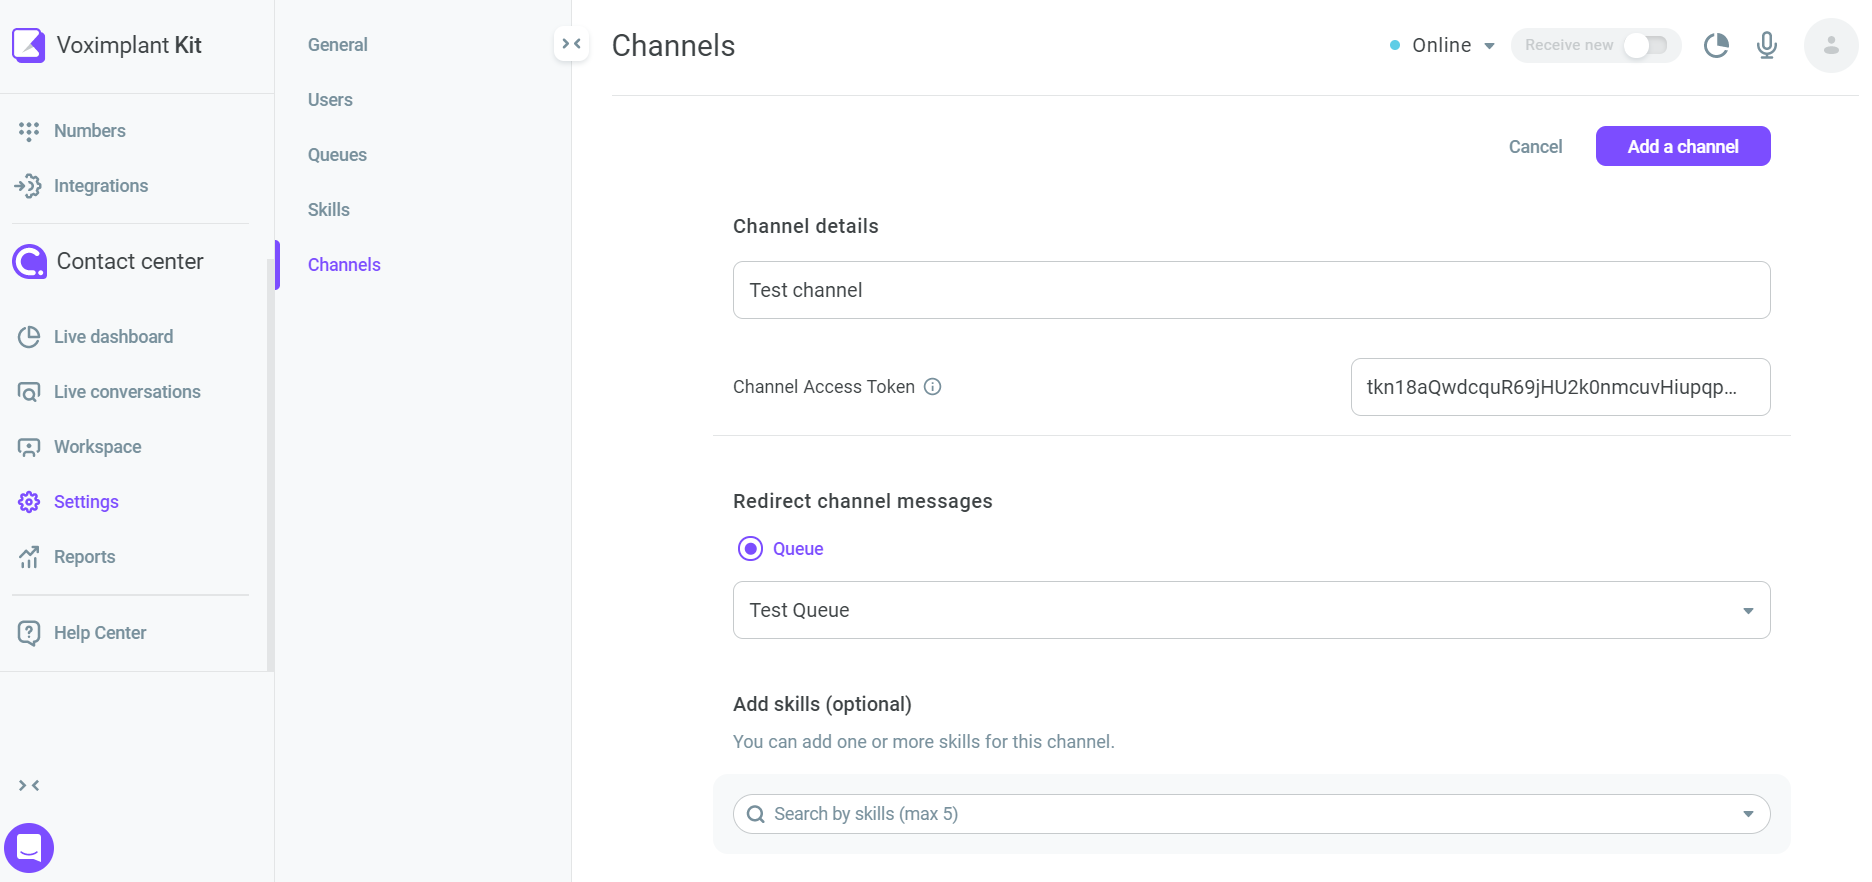
Task: Expand the skills search dropdown arrow
Action: click(1748, 814)
